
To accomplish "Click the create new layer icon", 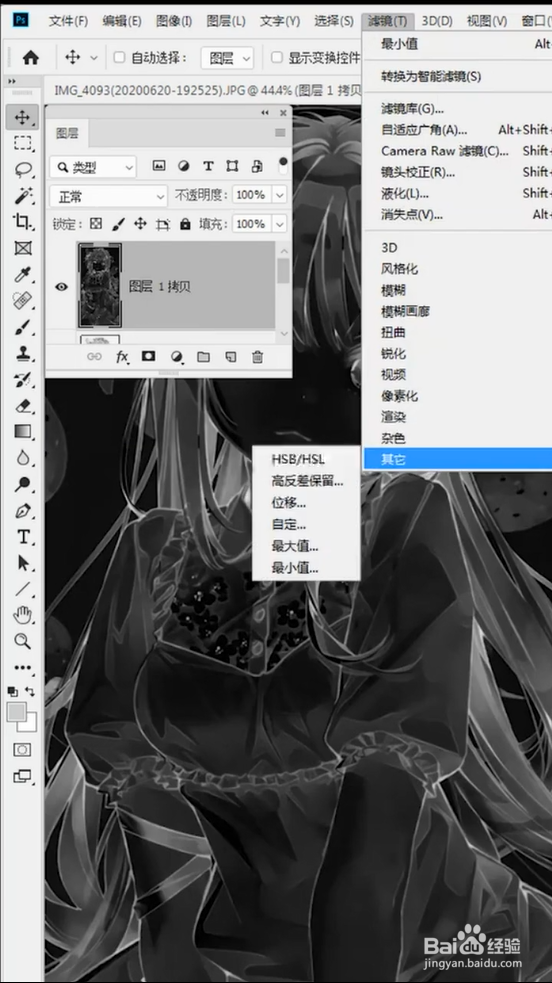I will click(x=231, y=357).
